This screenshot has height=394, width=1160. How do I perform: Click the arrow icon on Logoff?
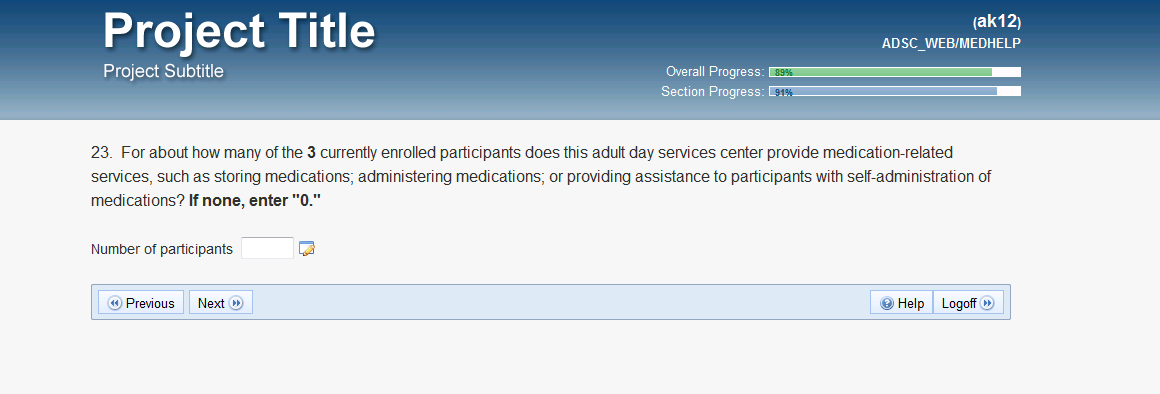(987, 303)
